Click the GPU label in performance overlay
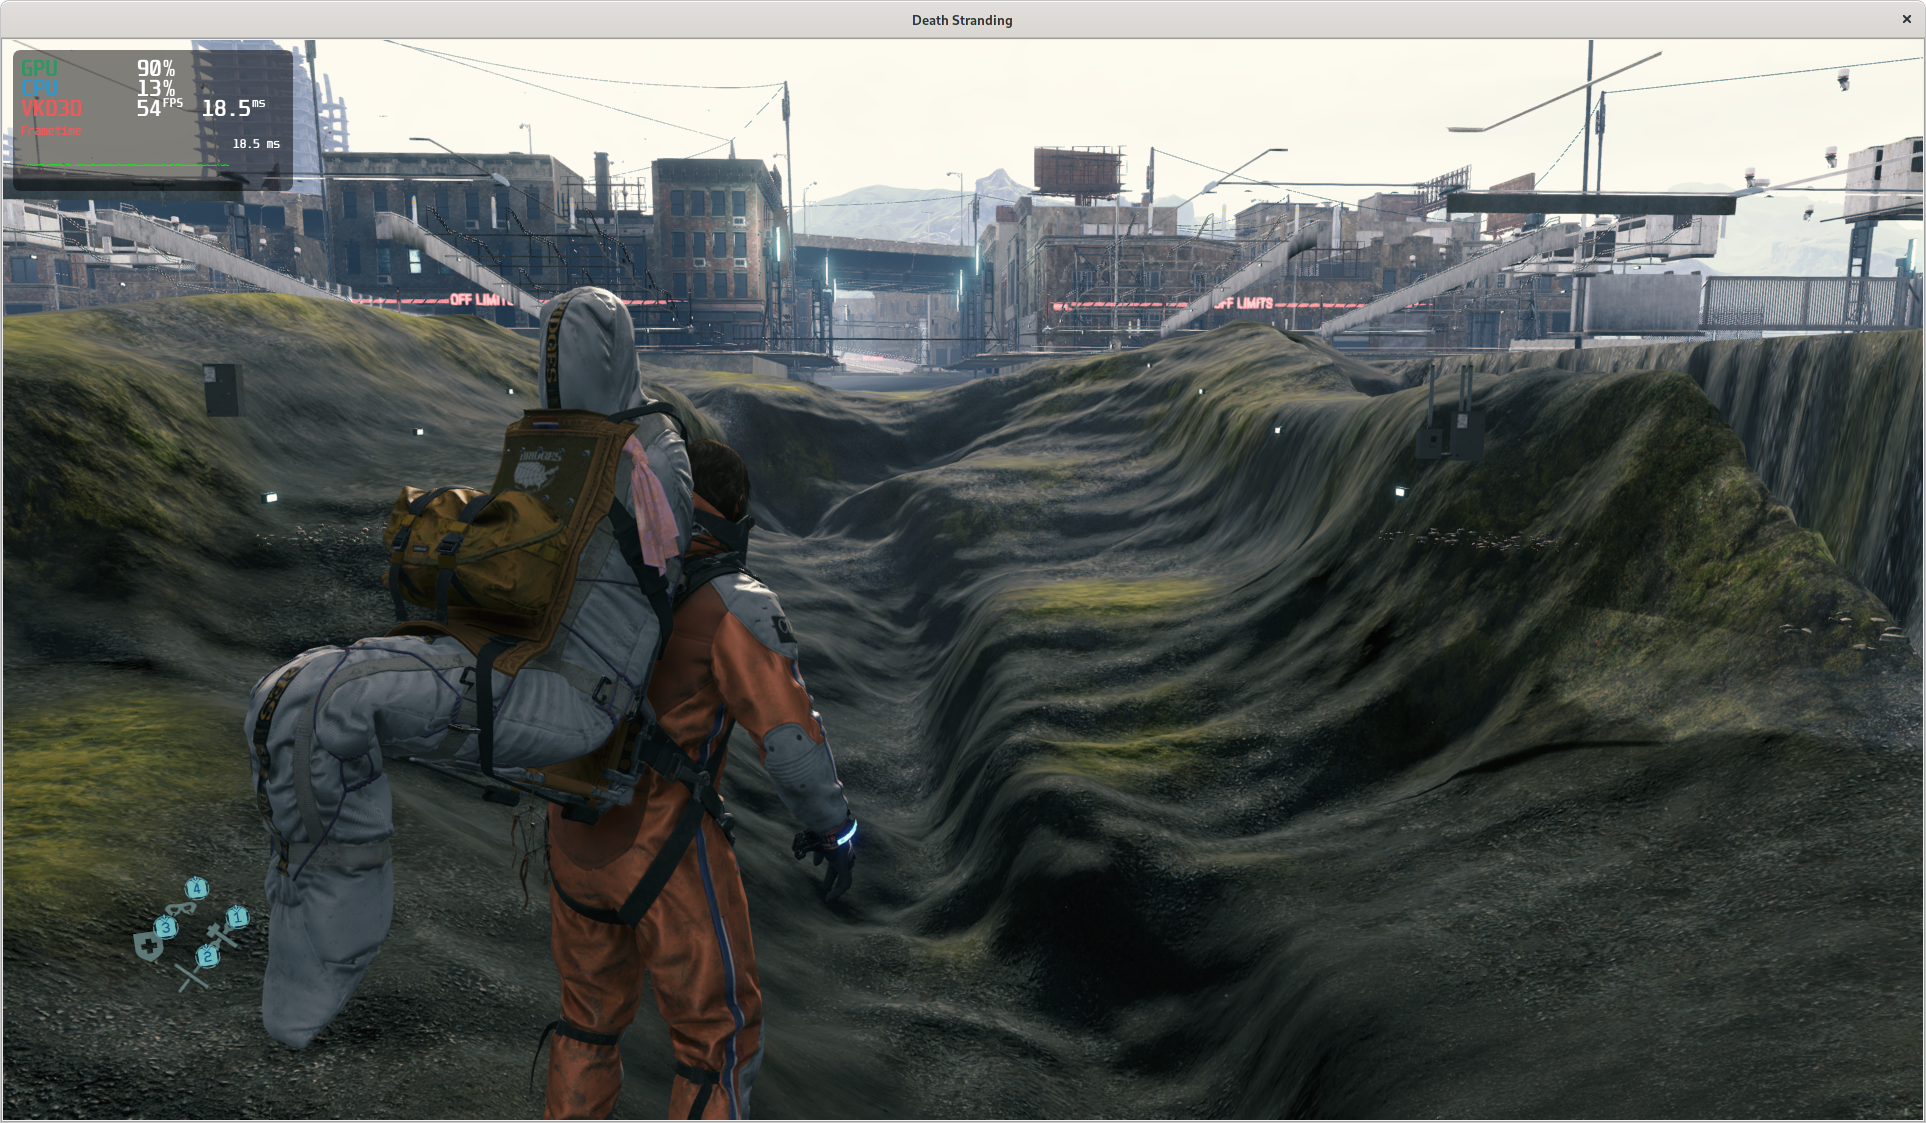 coord(40,68)
